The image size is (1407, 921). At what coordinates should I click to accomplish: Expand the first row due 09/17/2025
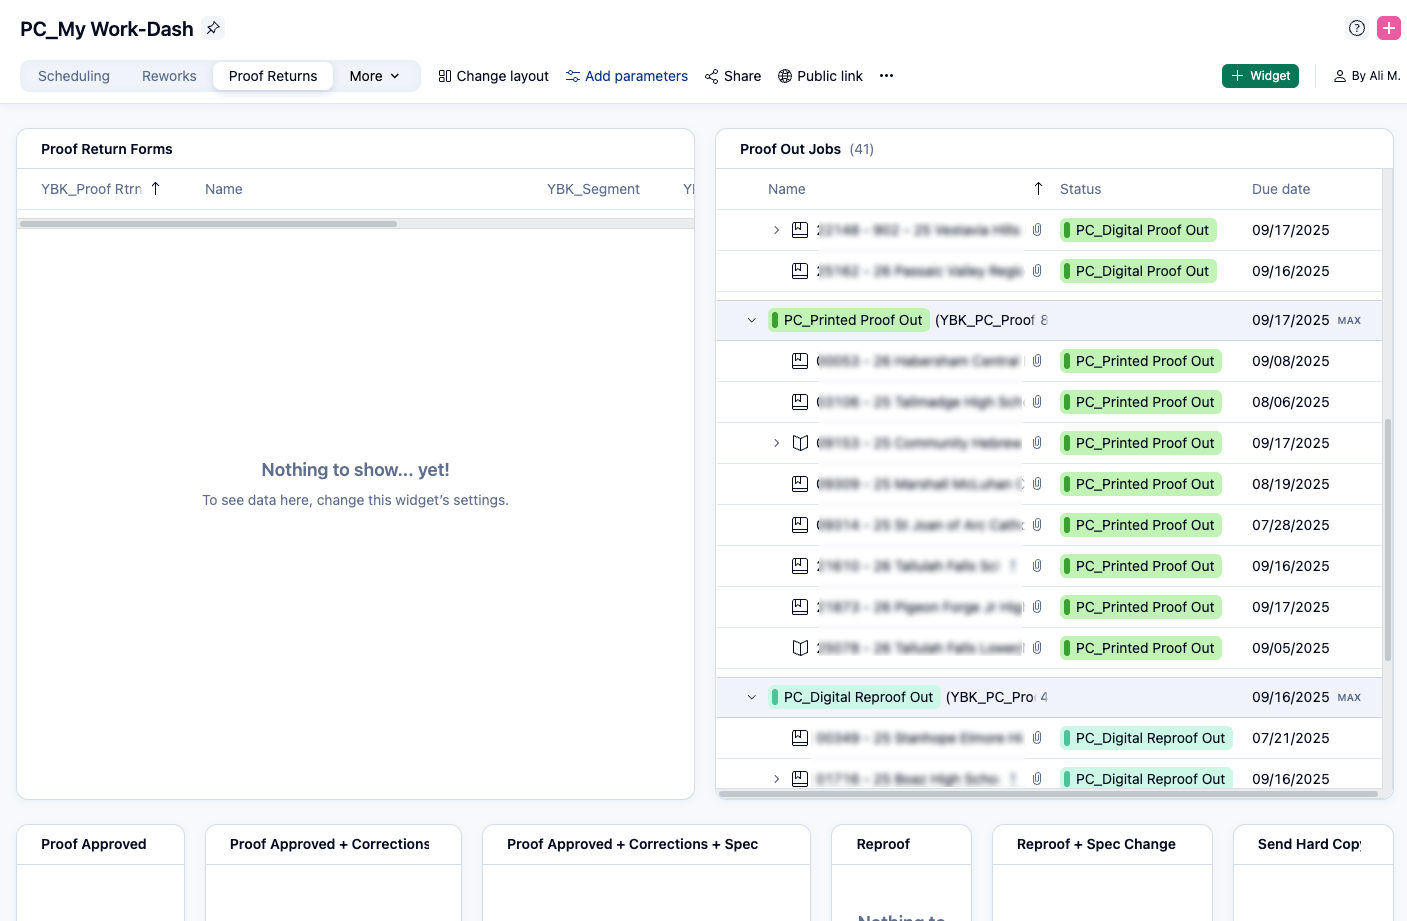(x=776, y=230)
